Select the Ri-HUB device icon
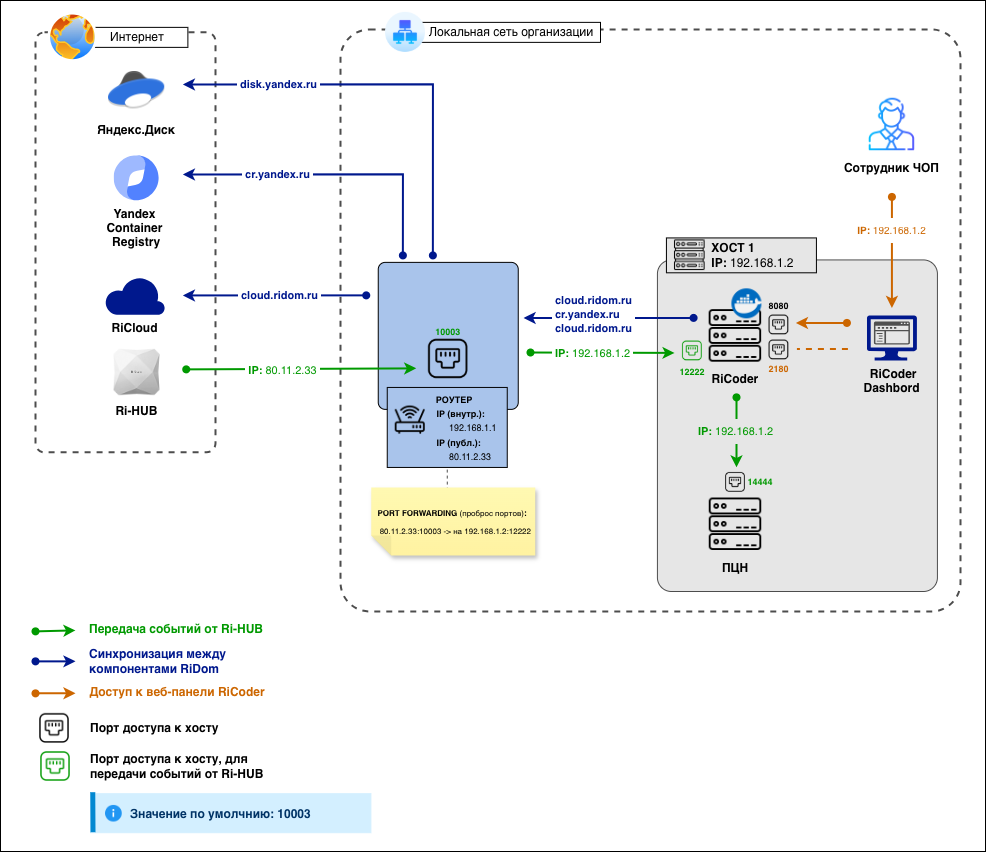The height and width of the screenshot is (852, 987). coord(134,371)
